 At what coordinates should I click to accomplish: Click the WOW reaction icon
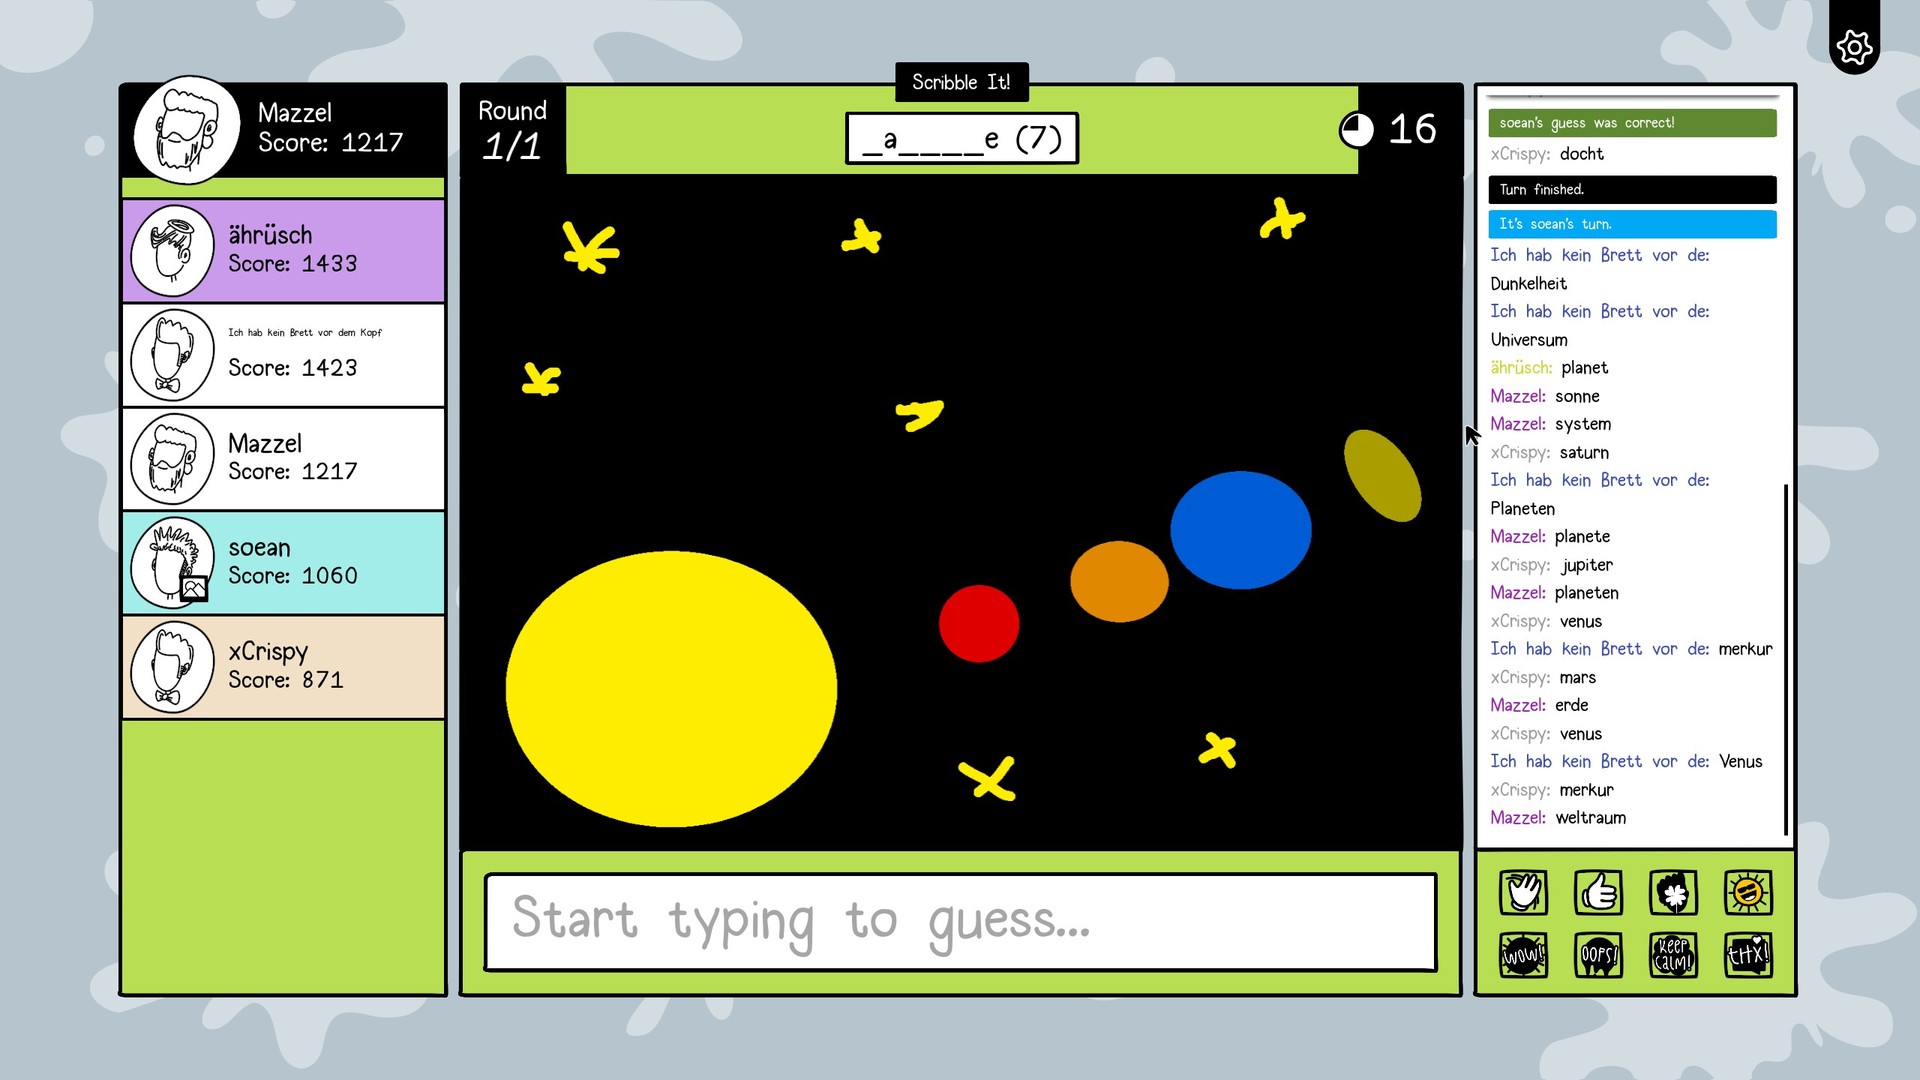tap(1522, 956)
